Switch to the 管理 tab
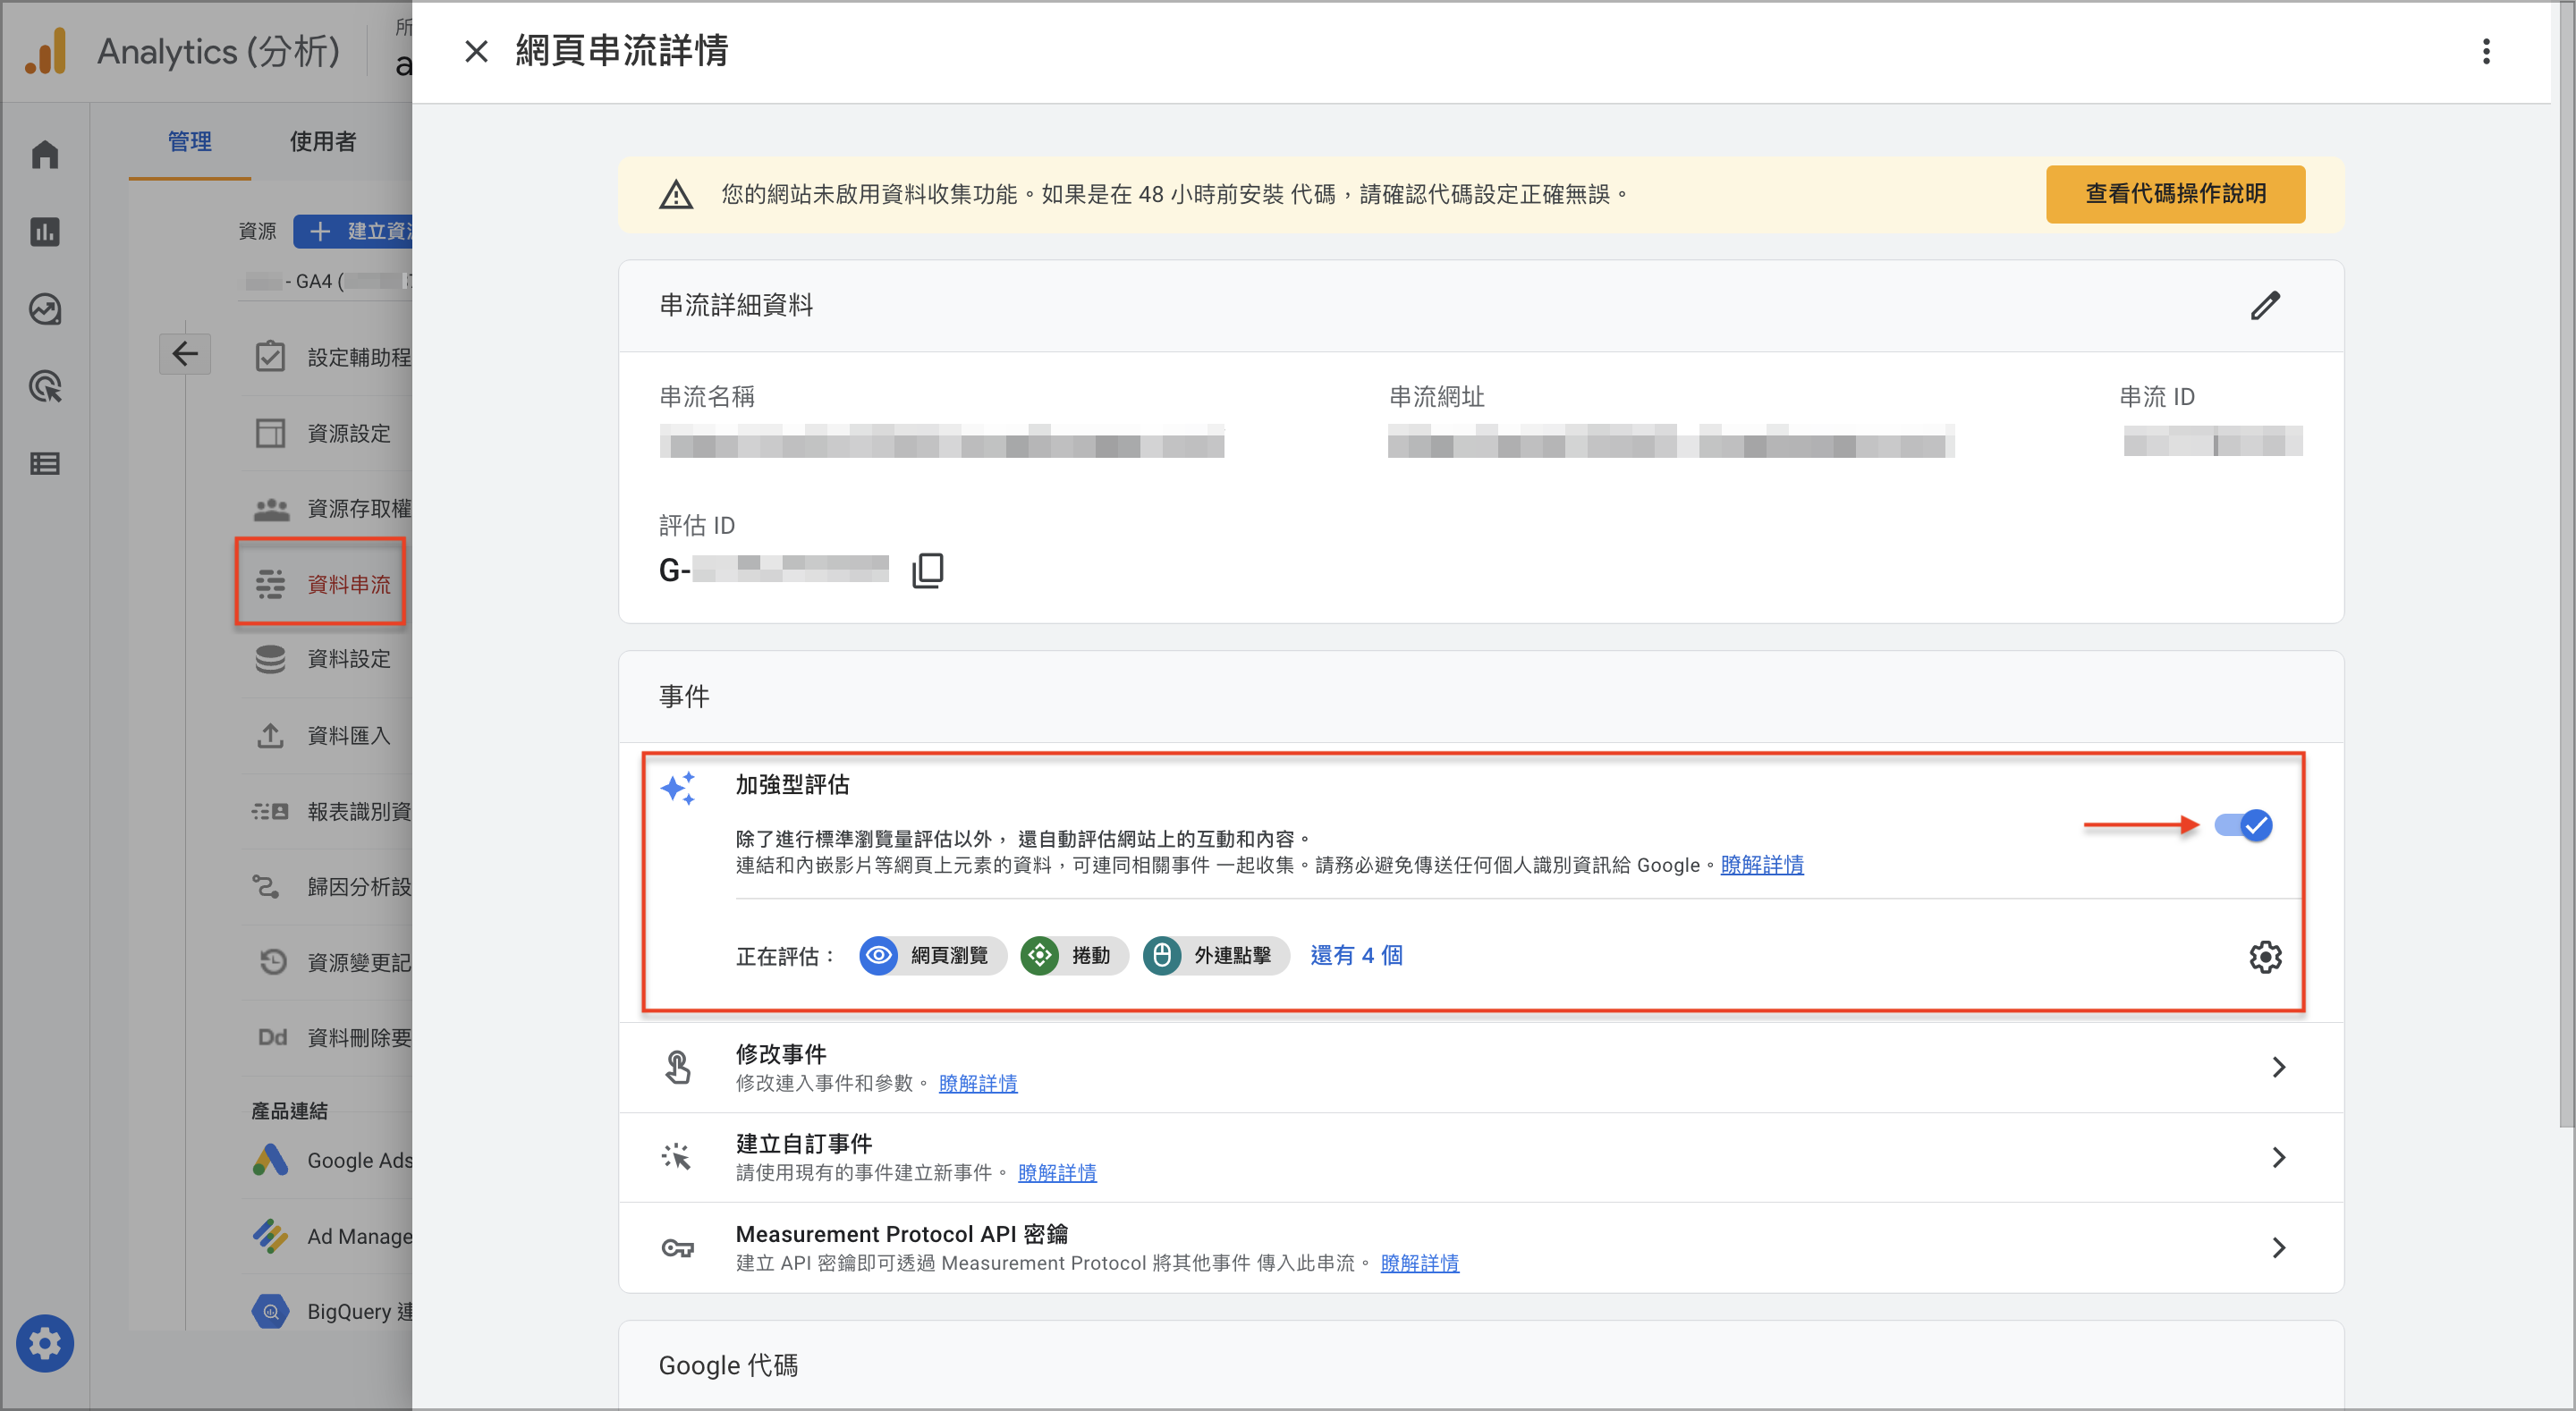The height and width of the screenshot is (1411, 2576). (x=189, y=141)
